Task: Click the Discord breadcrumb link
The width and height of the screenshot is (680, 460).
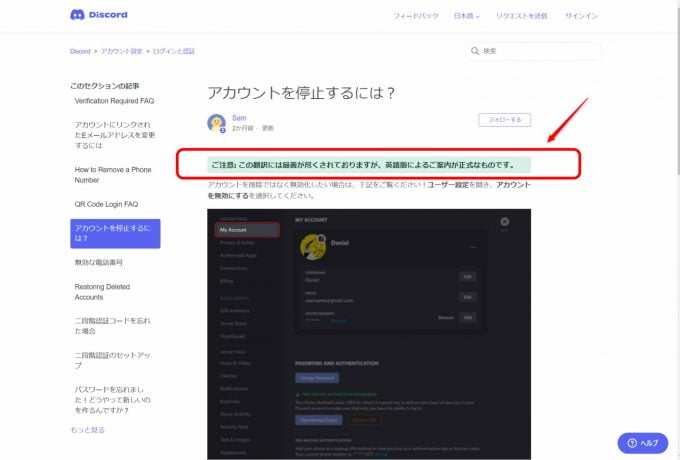Action: tap(81, 50)
